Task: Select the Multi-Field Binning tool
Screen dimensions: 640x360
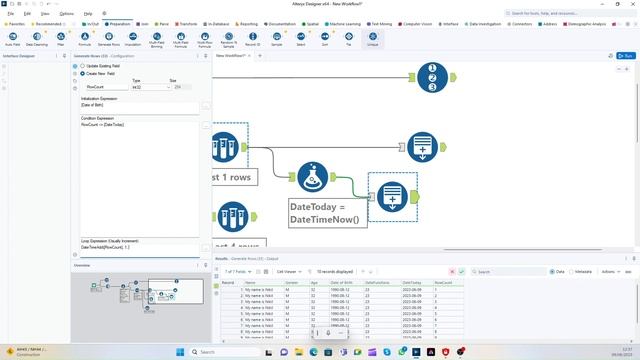Action: click(x=157, y=40)
